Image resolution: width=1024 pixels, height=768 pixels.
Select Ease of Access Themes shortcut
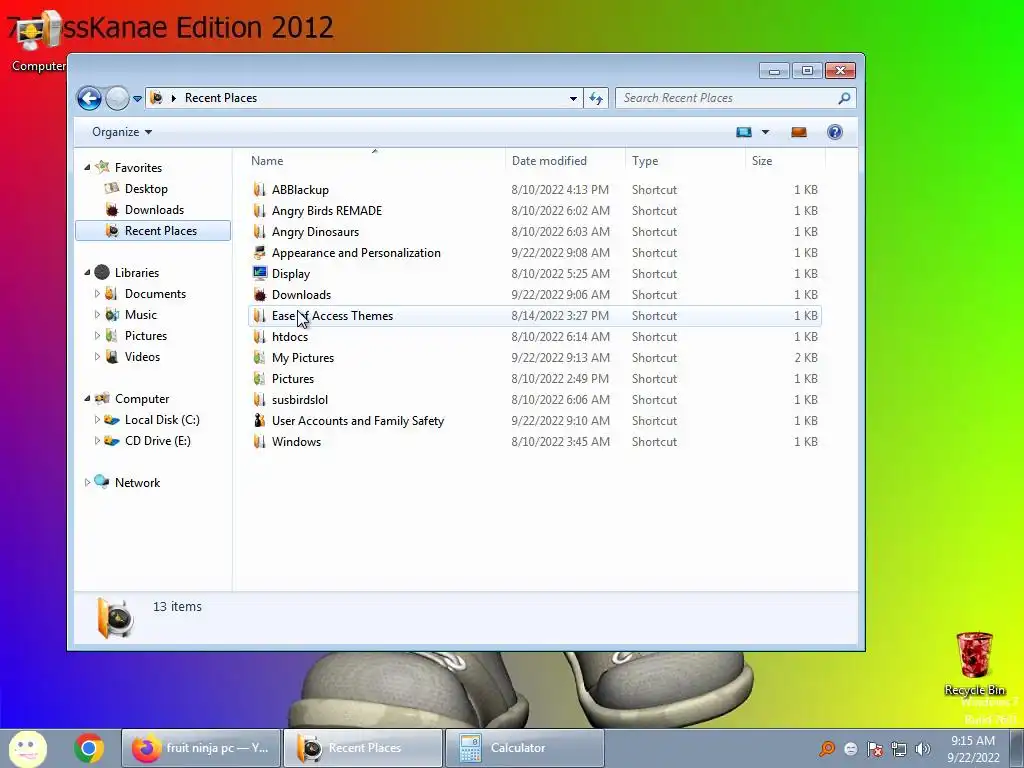[x=534, y=316]
